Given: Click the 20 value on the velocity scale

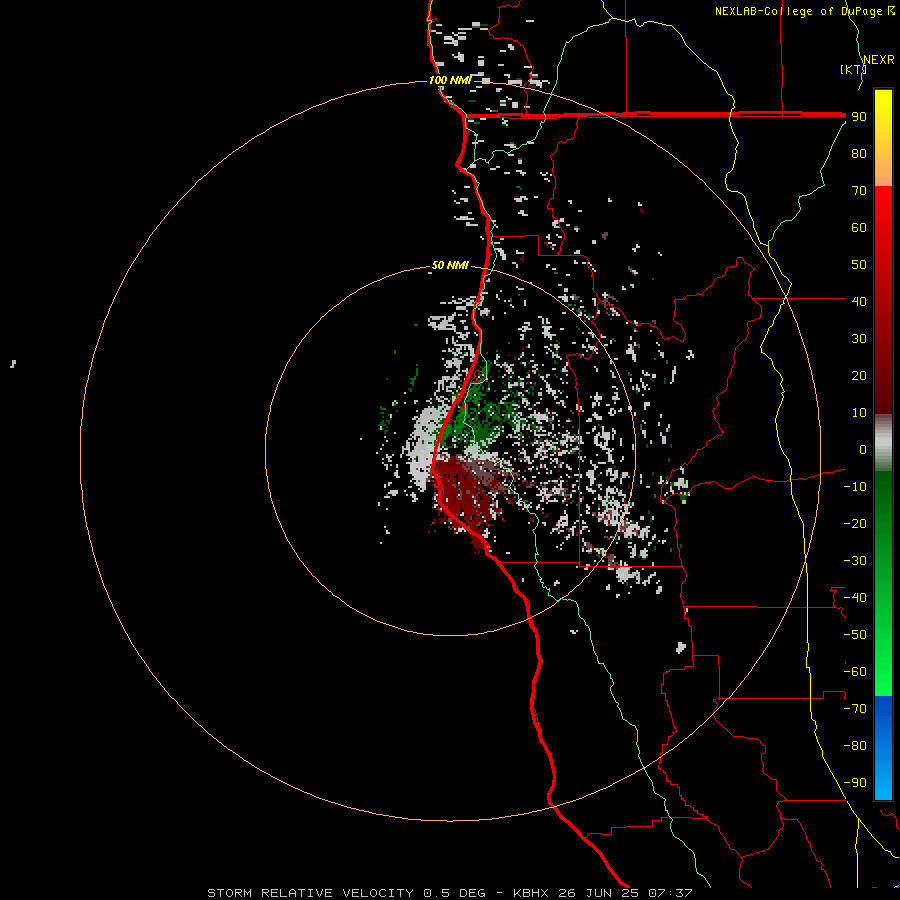Looking at the screenshot, I should (859, 375).
